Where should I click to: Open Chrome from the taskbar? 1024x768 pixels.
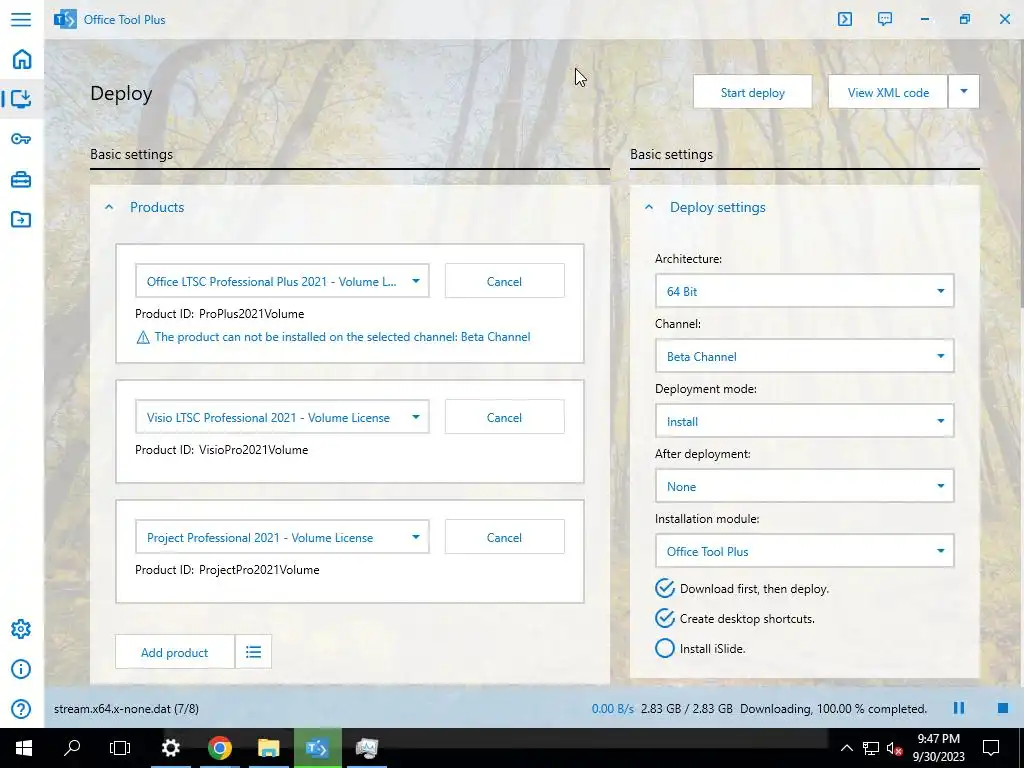[x=220, y=748]
